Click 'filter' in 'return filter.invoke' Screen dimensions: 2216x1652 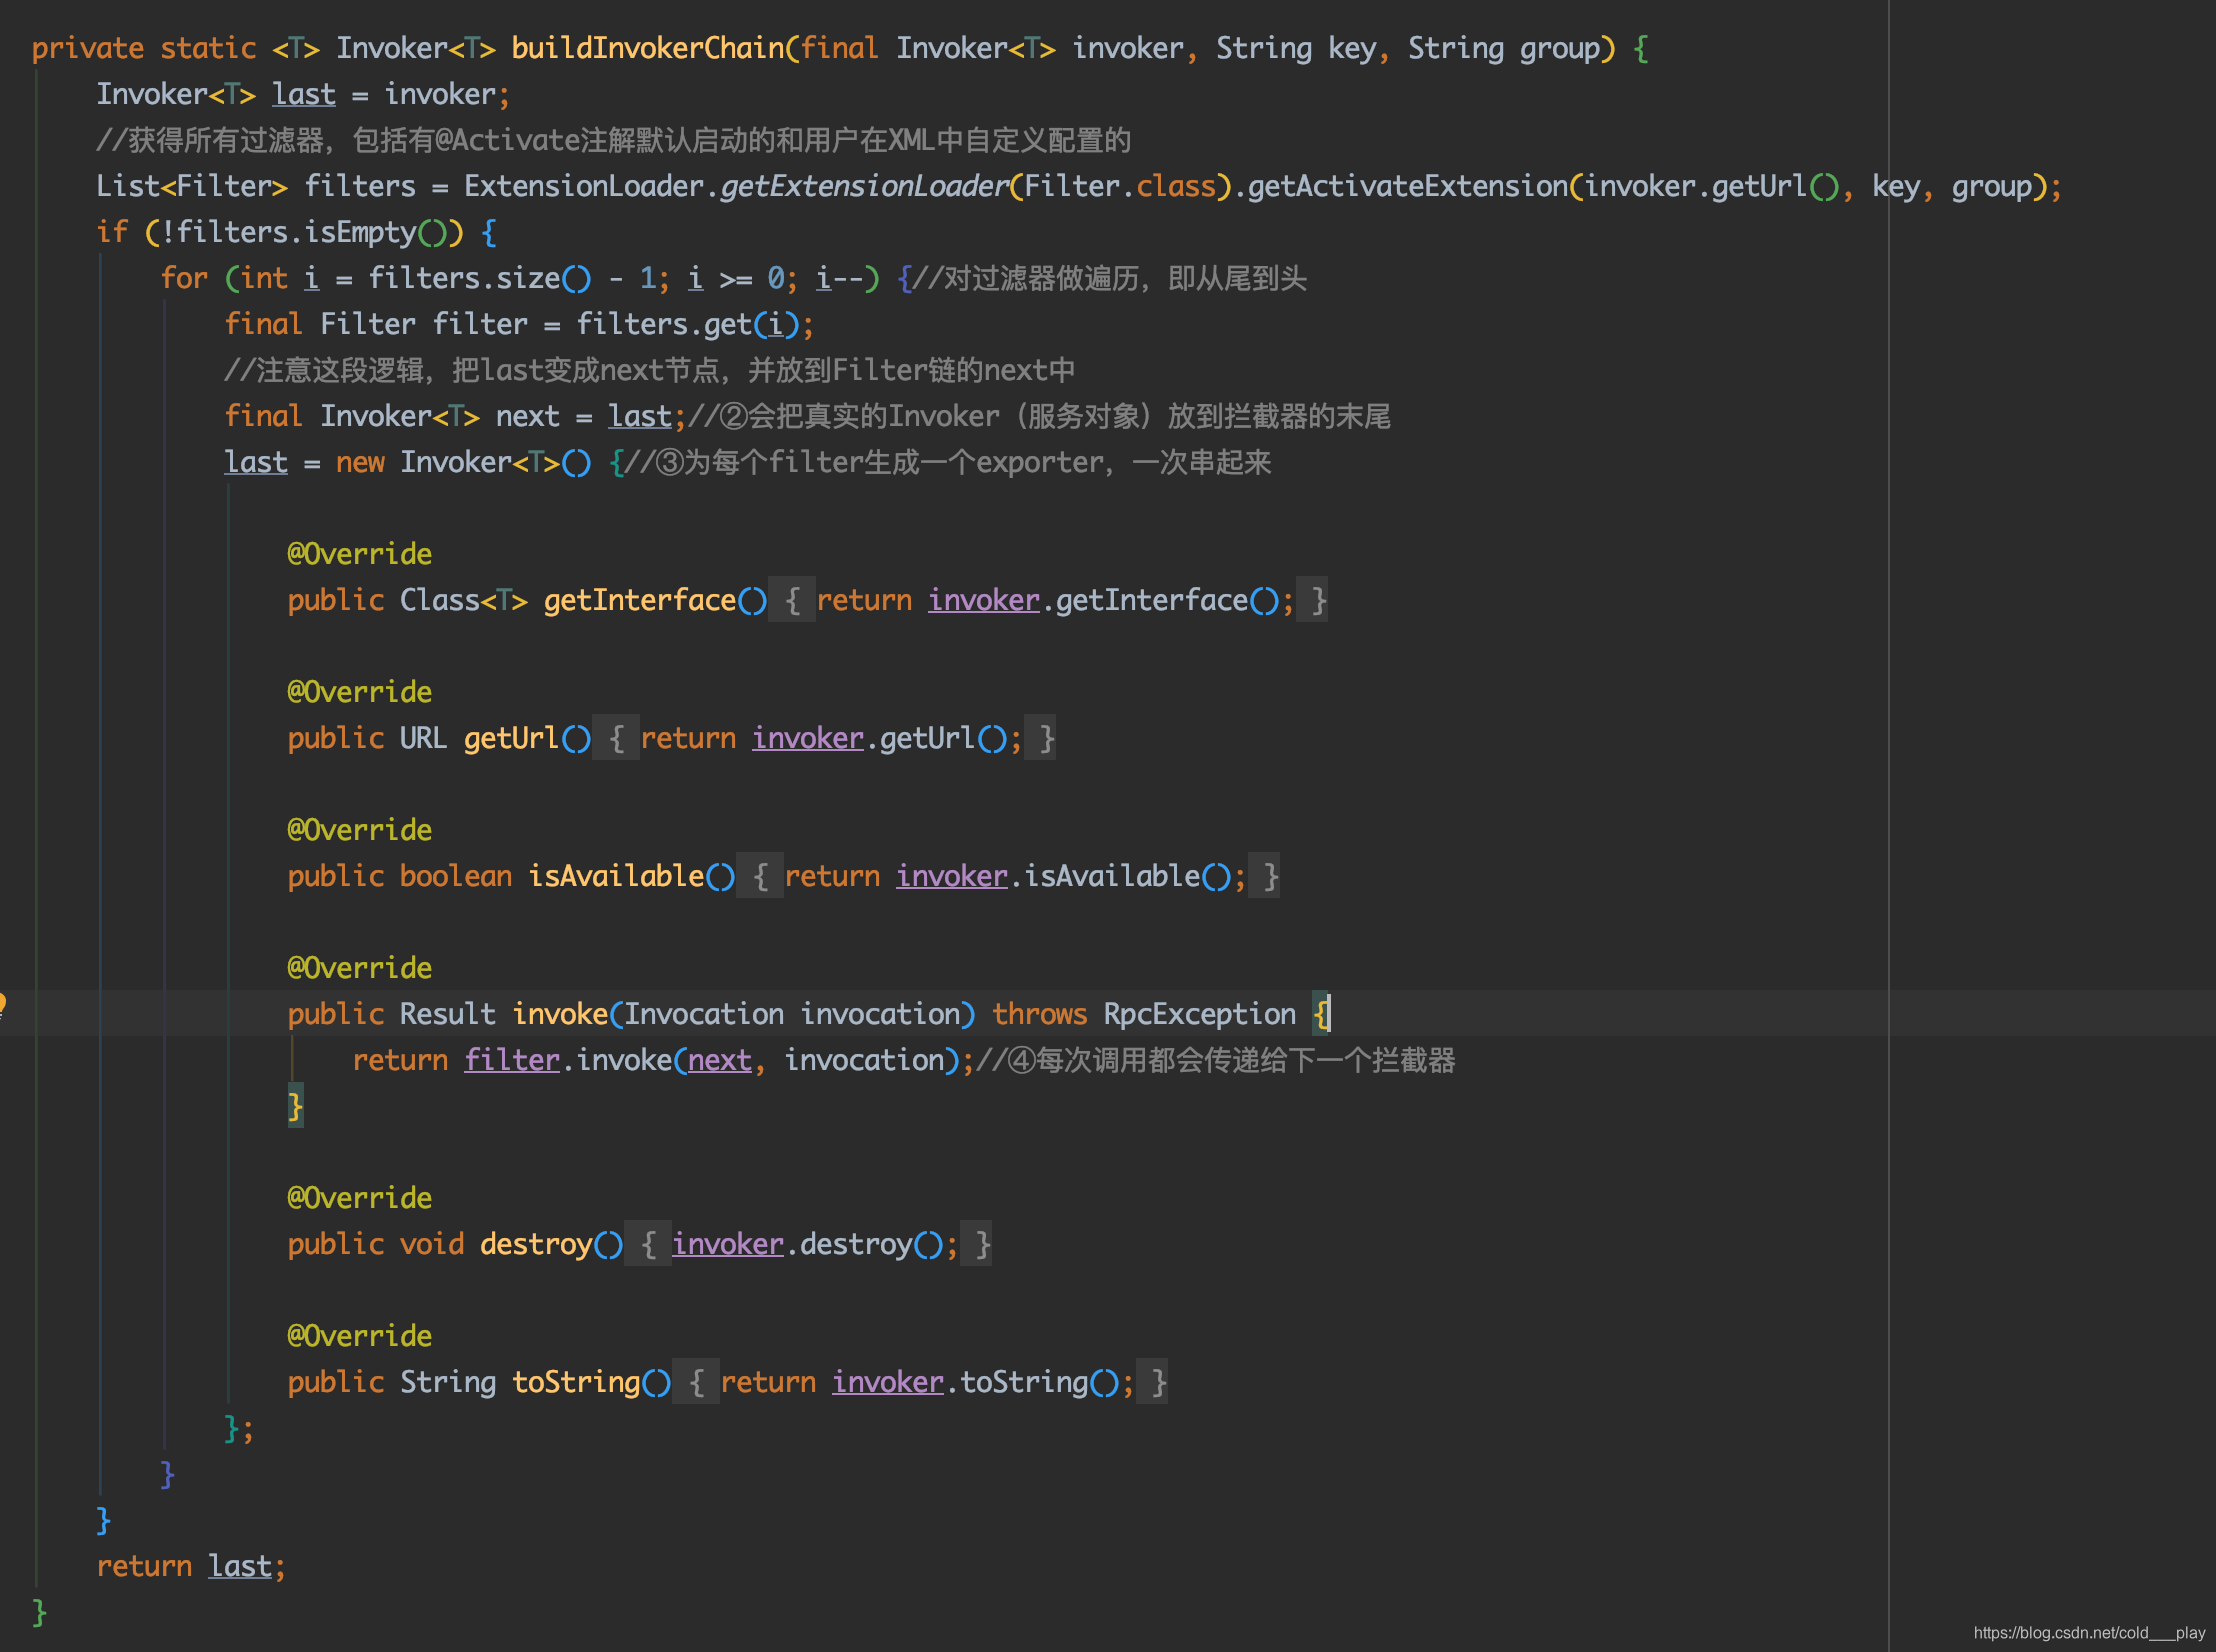[512, 1060]
